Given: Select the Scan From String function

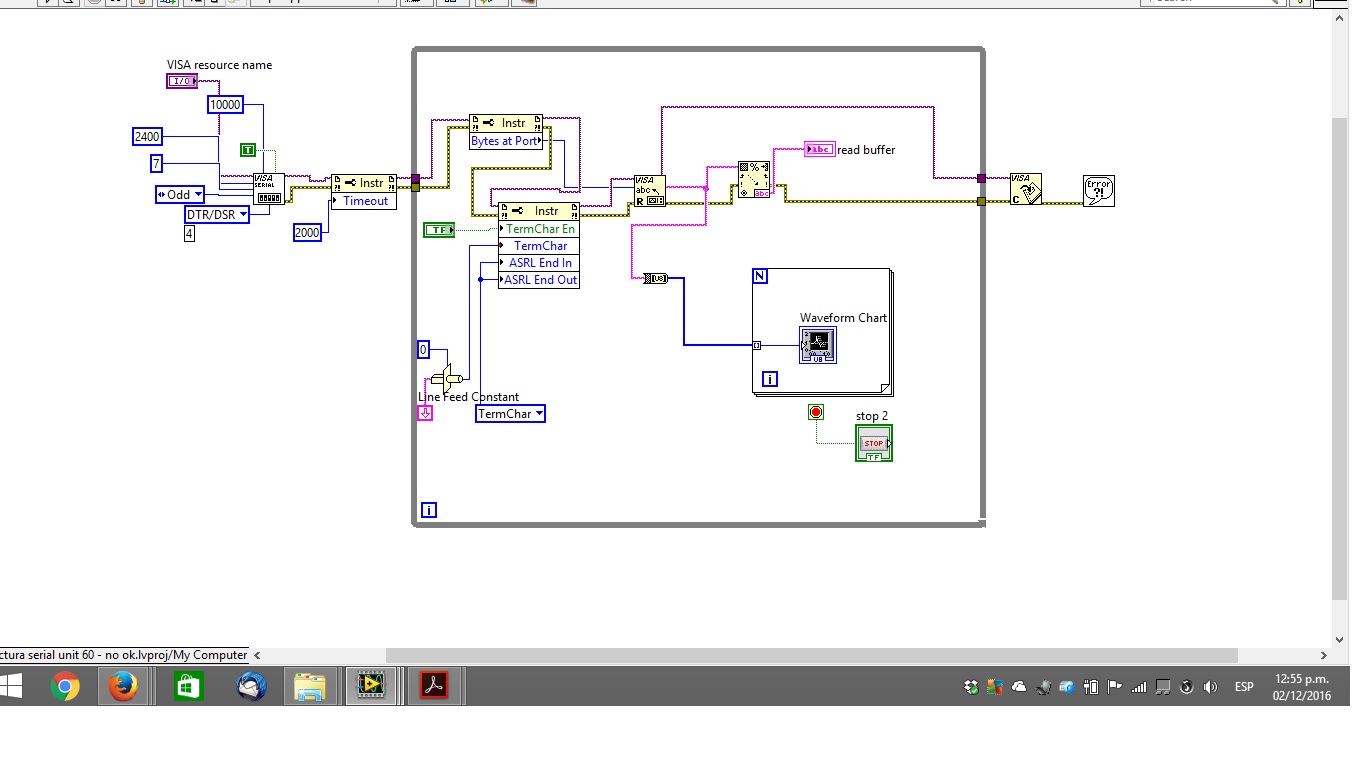Looking at the screenshot, I should [x=755, y=180].
